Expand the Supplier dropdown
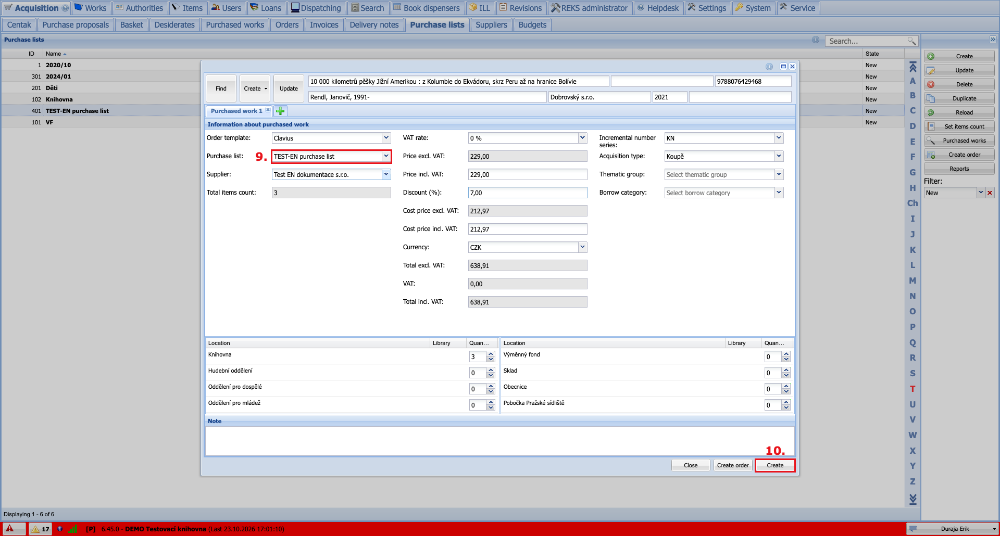The width and height of the screenshot is (1000, 536). point(386,174)
